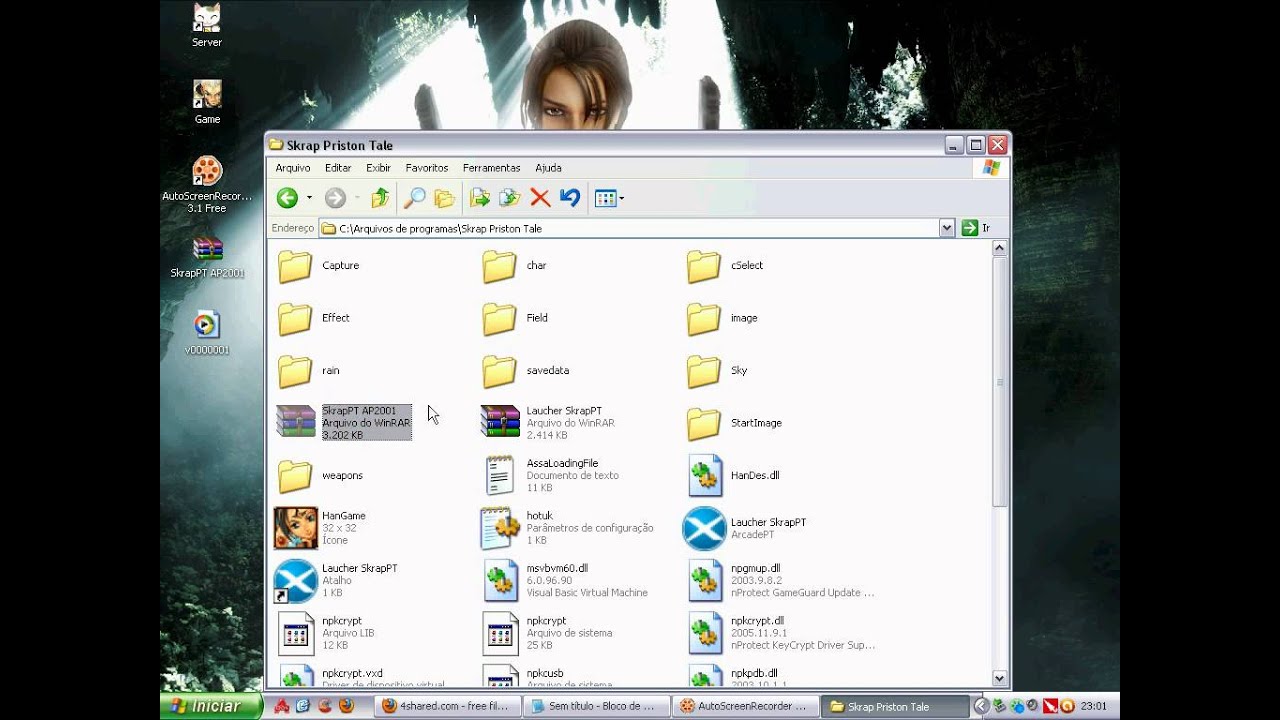This screenshot has height=720, width=1280.
Task: Open SkrapPT AP2001 desktop archive
Action: pyautogui.click(x=207, y=256)
